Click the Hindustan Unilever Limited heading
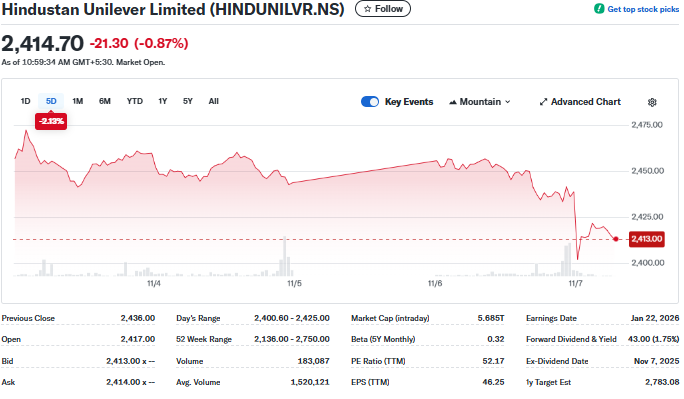684x399 pixels. click(173, 9)
